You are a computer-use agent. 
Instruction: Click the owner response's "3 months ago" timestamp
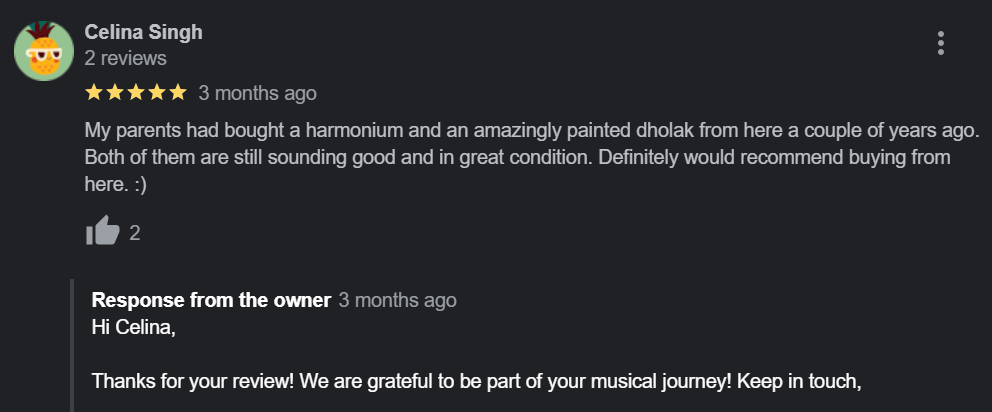coord(397,300)
